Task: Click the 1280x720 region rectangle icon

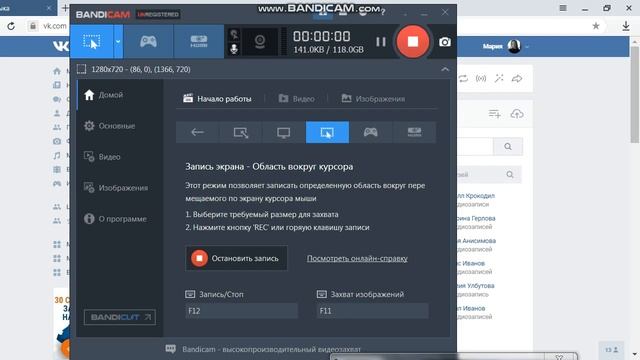Action: pos(82,69)
